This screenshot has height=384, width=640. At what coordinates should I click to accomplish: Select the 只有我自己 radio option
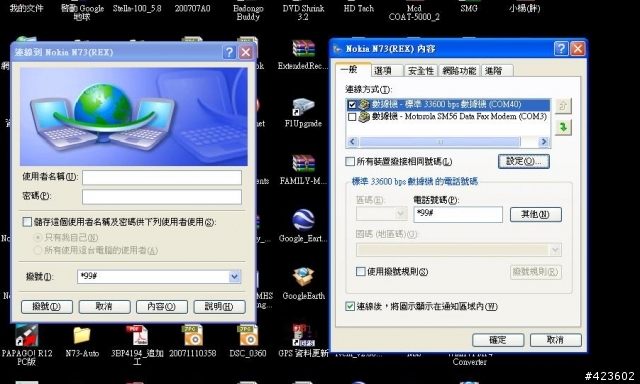pos(38,237)
